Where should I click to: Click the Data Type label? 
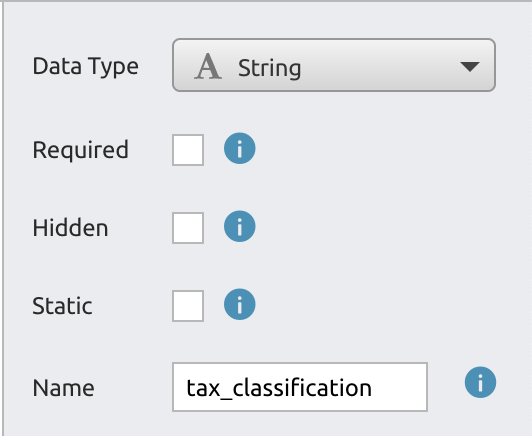pyautogui.click(x=86, y=67)
